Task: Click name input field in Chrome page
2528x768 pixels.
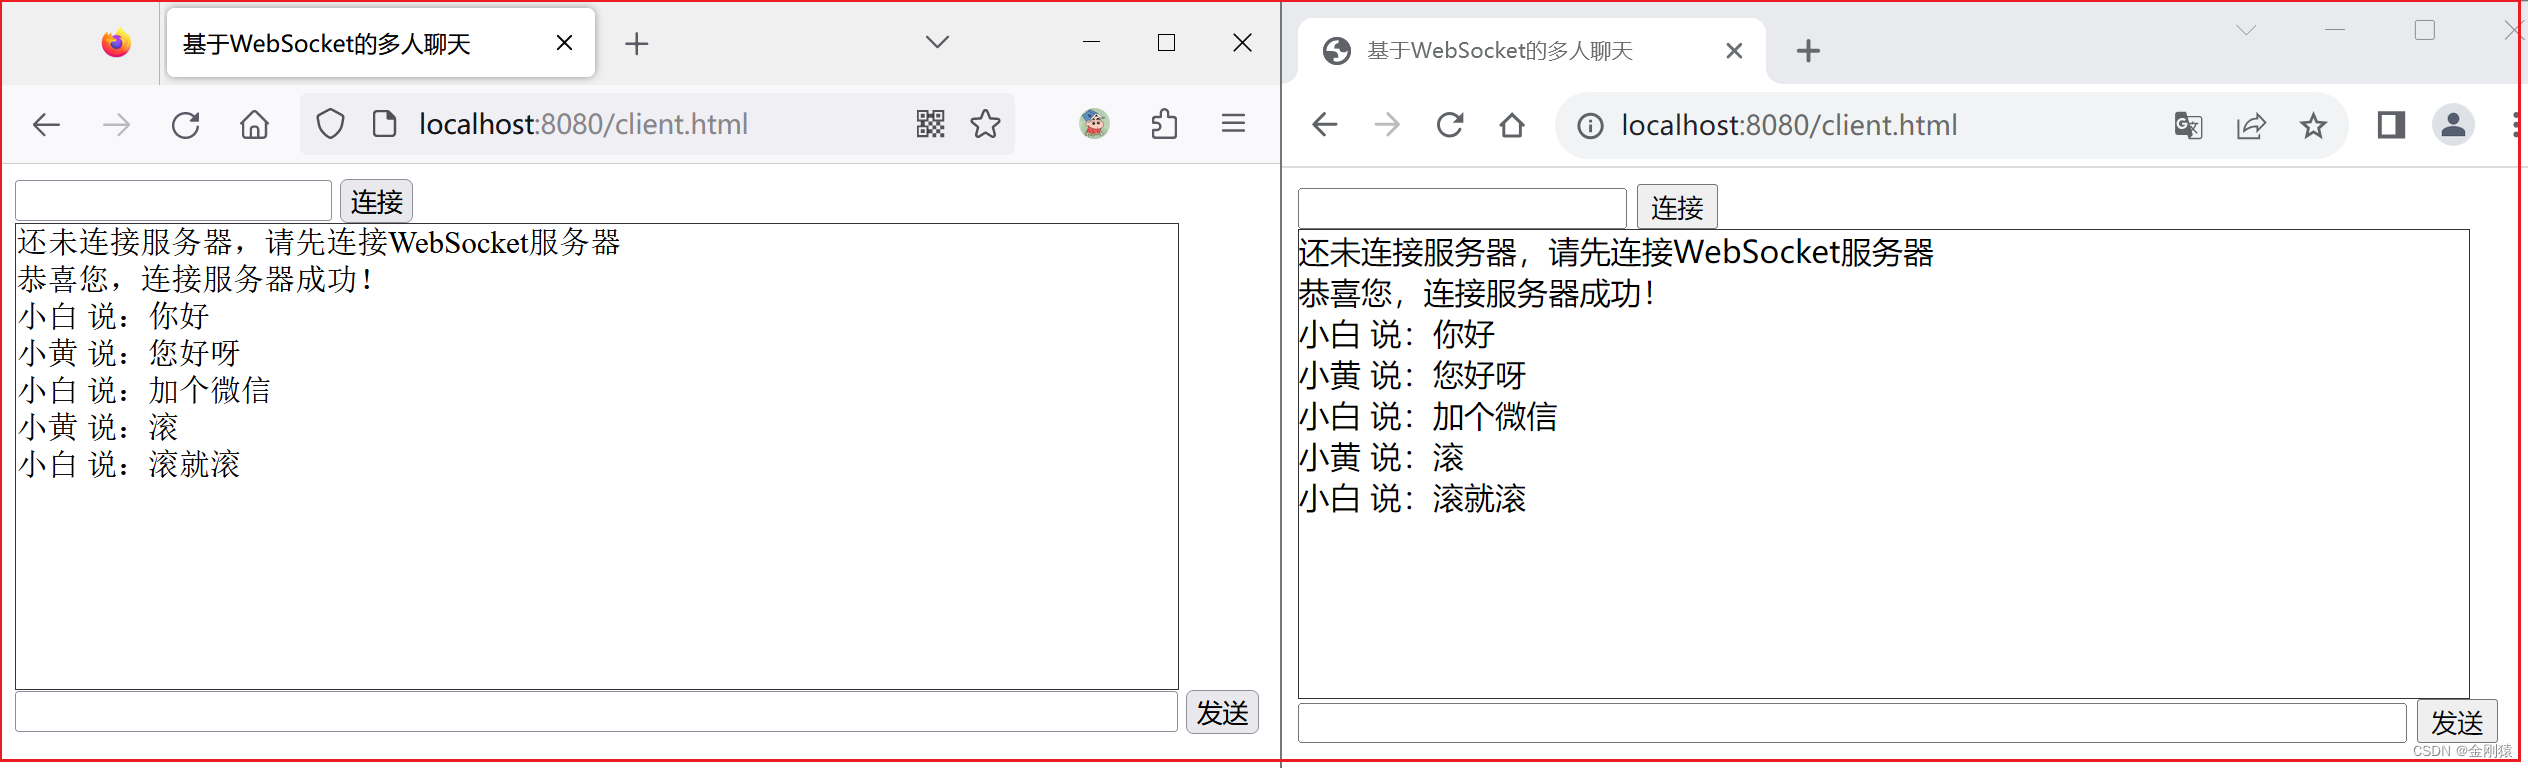Action: tap(1462, 208)
